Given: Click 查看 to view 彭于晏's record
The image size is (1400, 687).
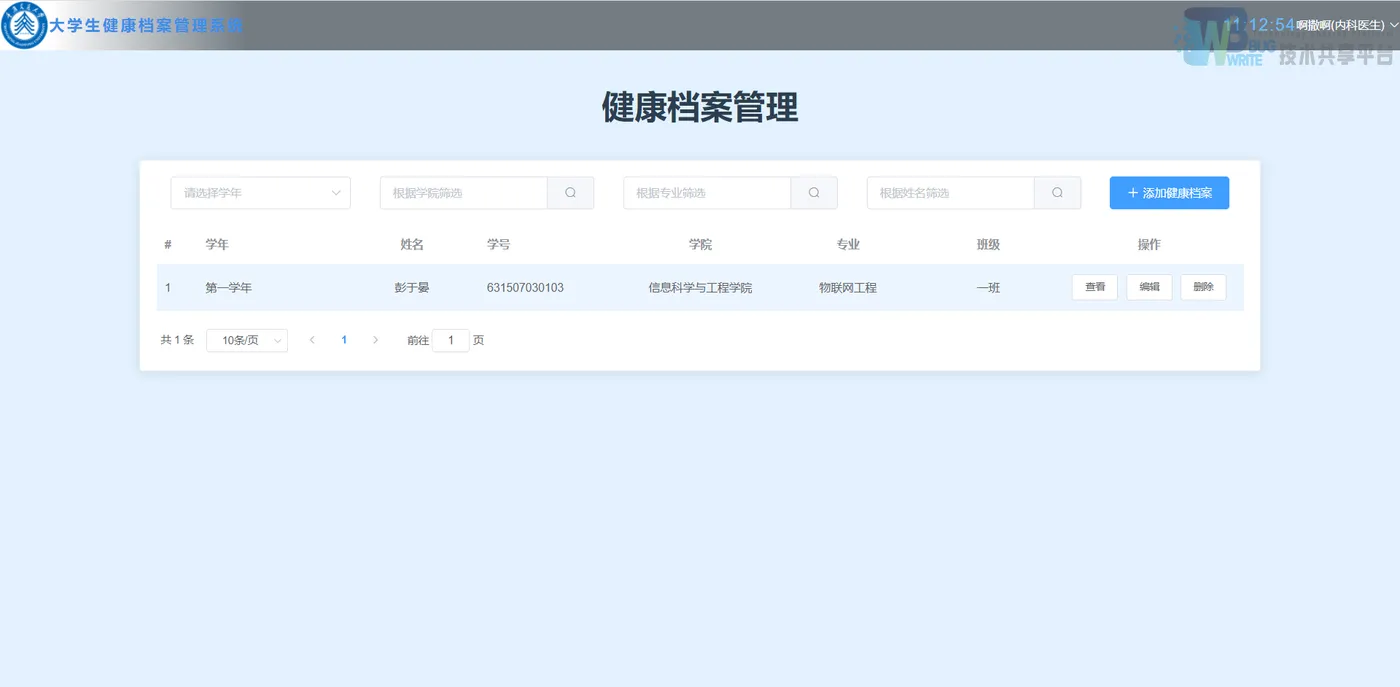Looking at the screenshot, I should pos(1094,287).
